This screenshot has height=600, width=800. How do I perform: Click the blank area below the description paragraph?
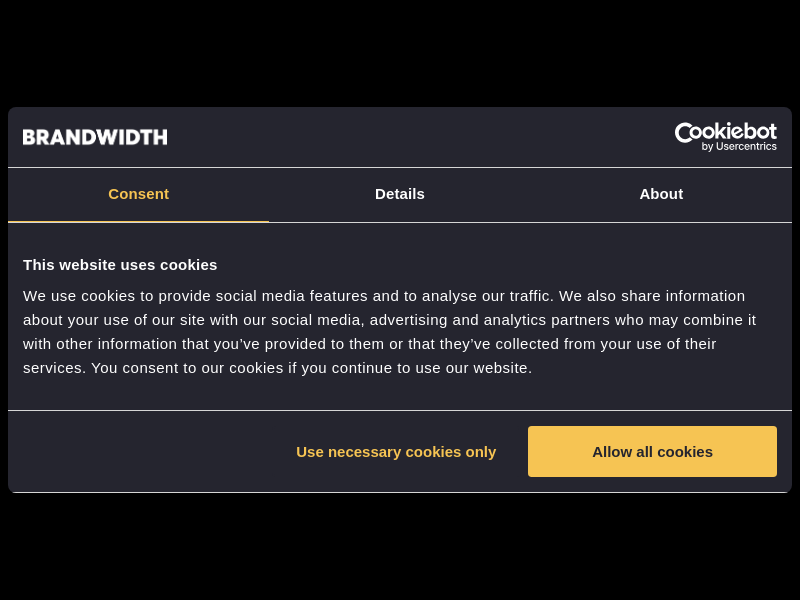(400, 395)
